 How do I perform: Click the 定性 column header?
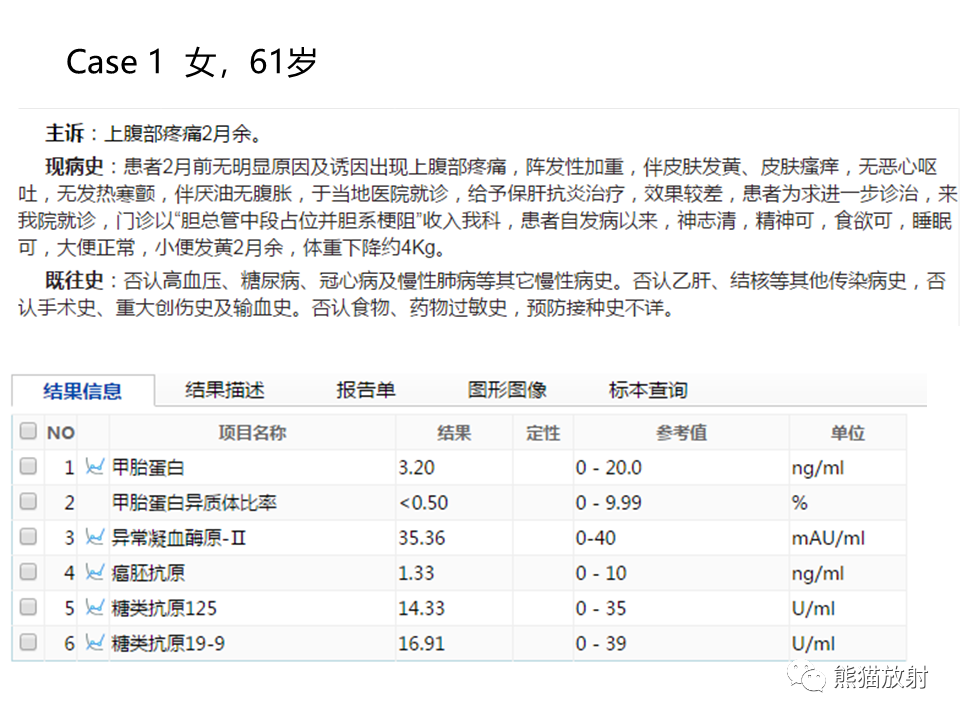coord(543,433)
